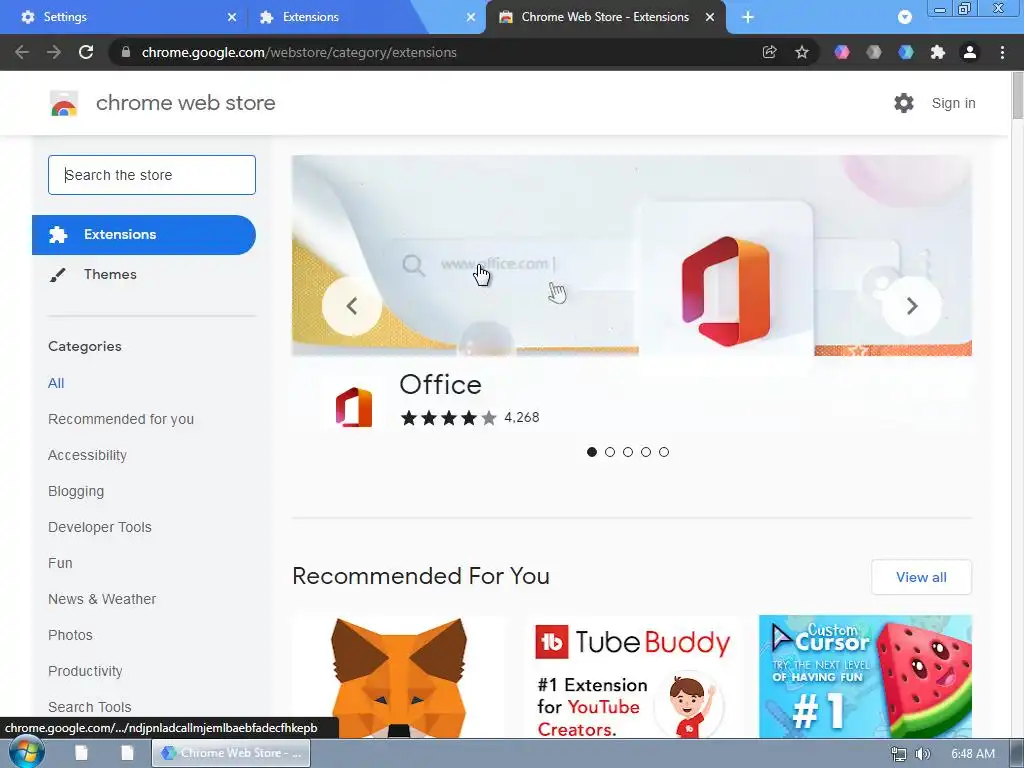Click the address bar URL
The image size is (1024, 768).
pos(298,52)
